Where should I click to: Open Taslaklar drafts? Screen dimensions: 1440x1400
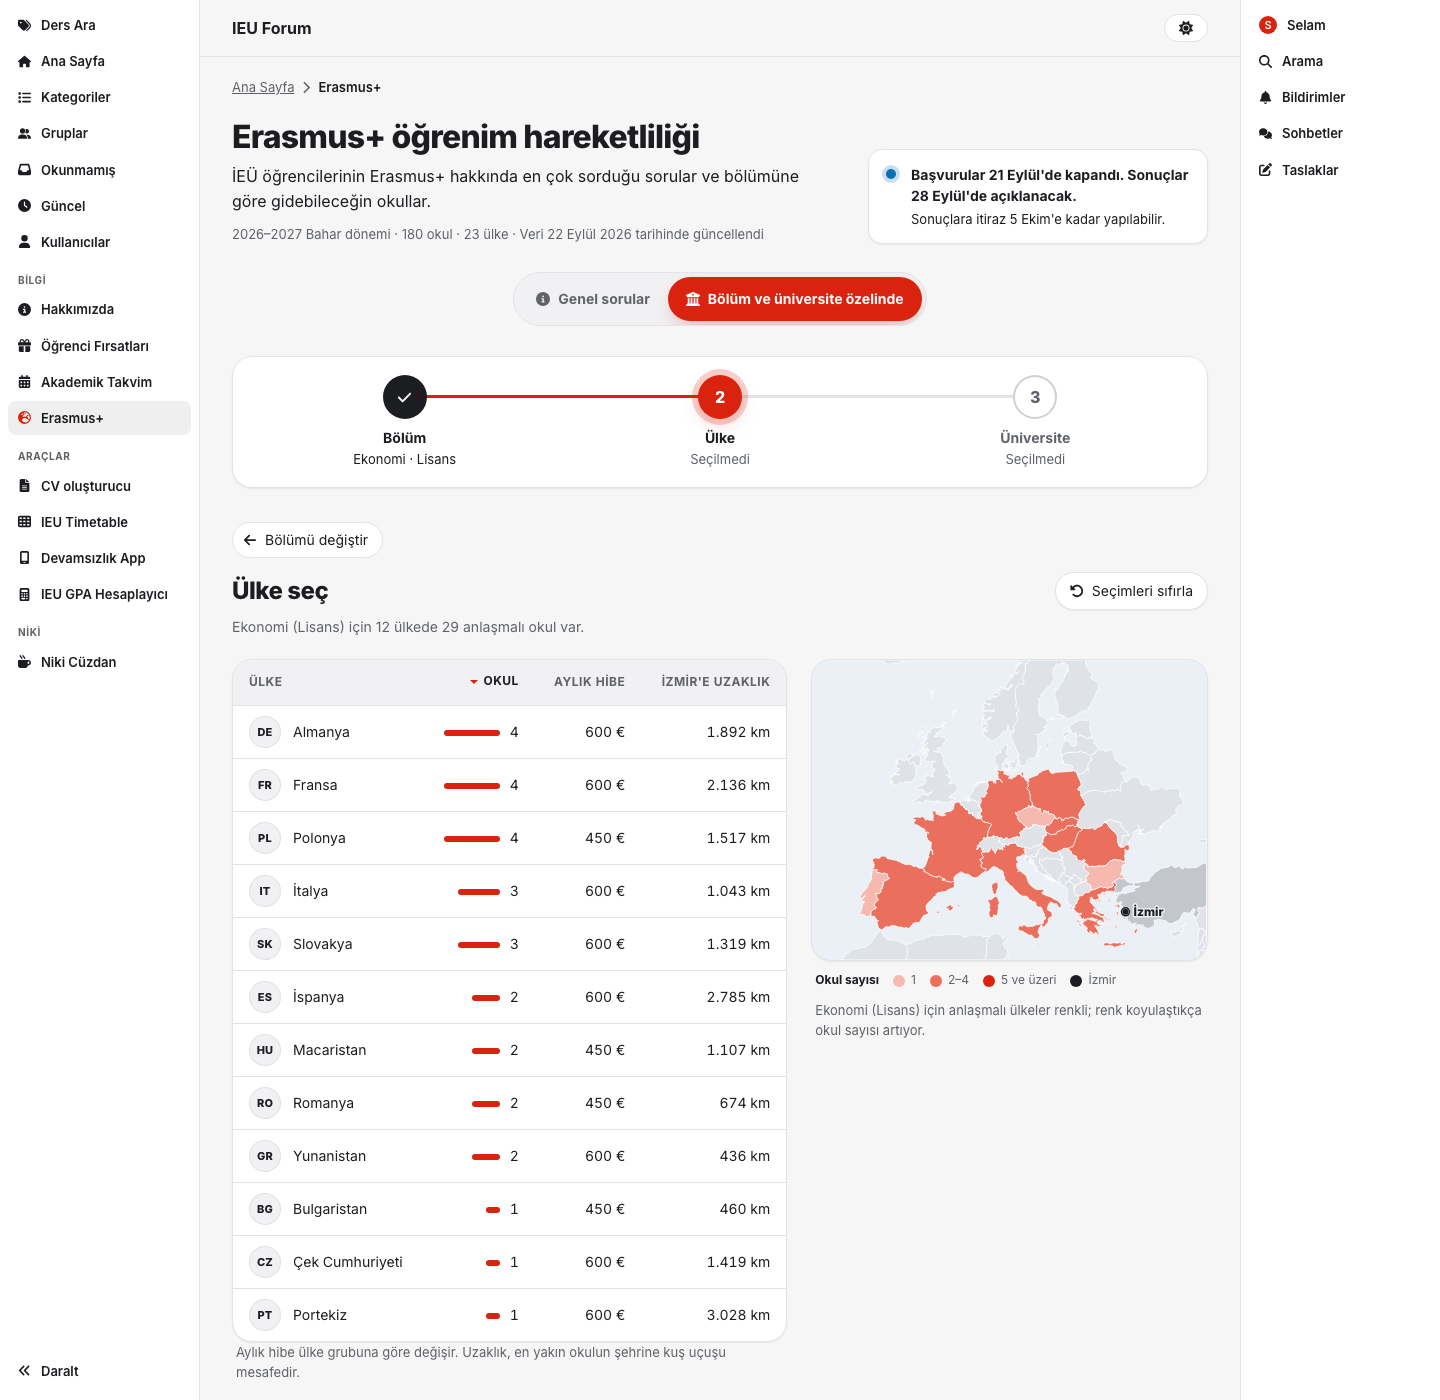click(x=1340, y=170)
